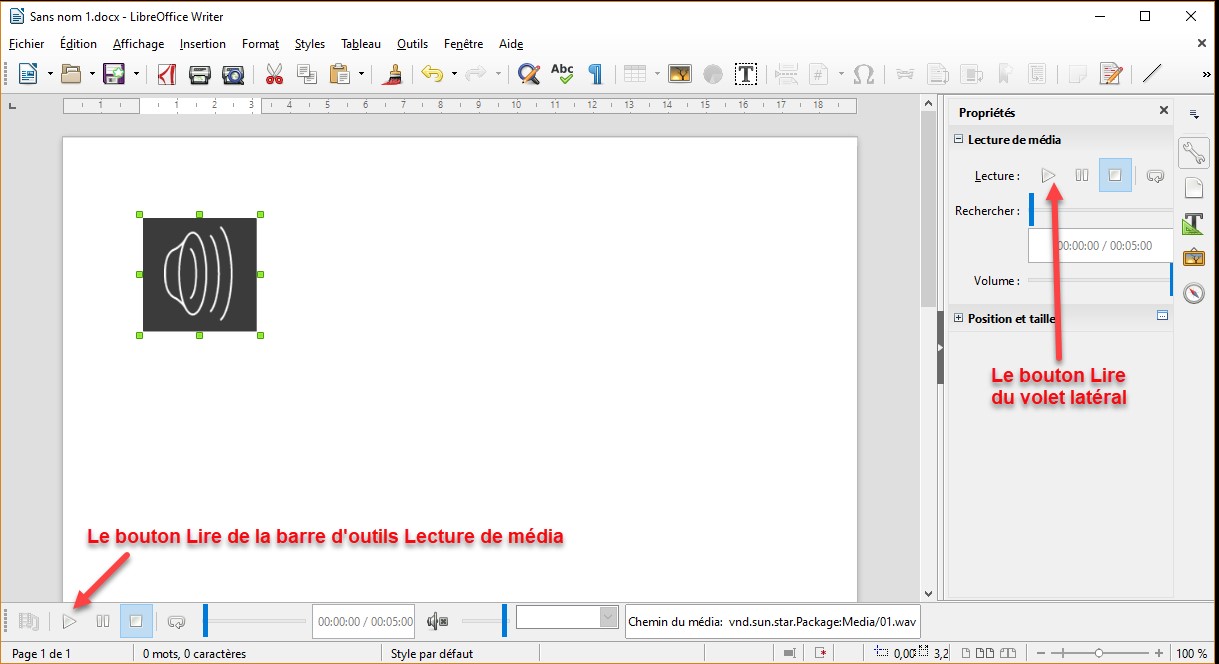Screen dimensions: 1219x664
Task: Click the Export as PDF icon
Action: [168, 74]
